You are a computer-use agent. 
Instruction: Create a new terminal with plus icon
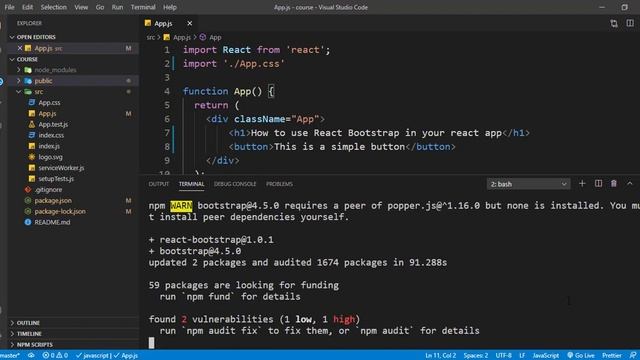(582, 184)
